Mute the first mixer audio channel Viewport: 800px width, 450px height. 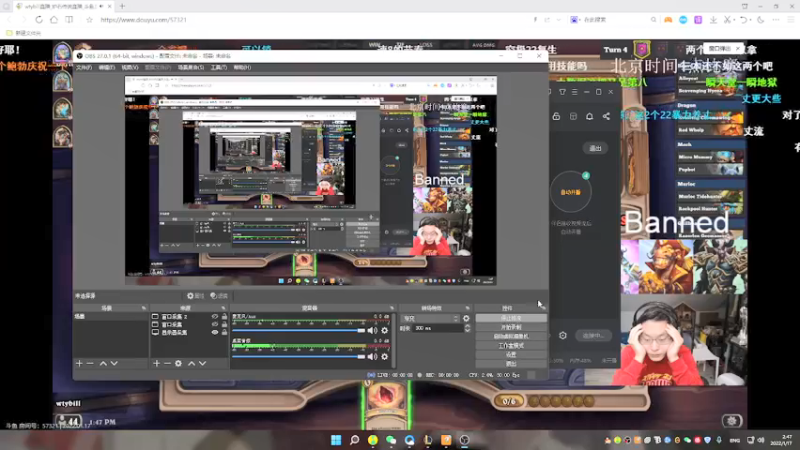[372, 331]
